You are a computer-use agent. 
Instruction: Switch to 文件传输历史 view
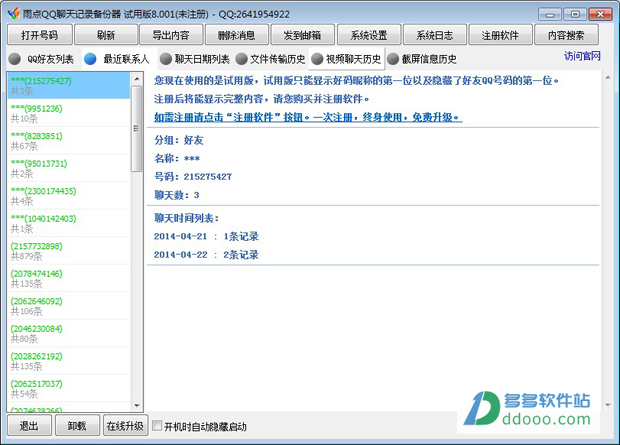(x=270, y=59)
